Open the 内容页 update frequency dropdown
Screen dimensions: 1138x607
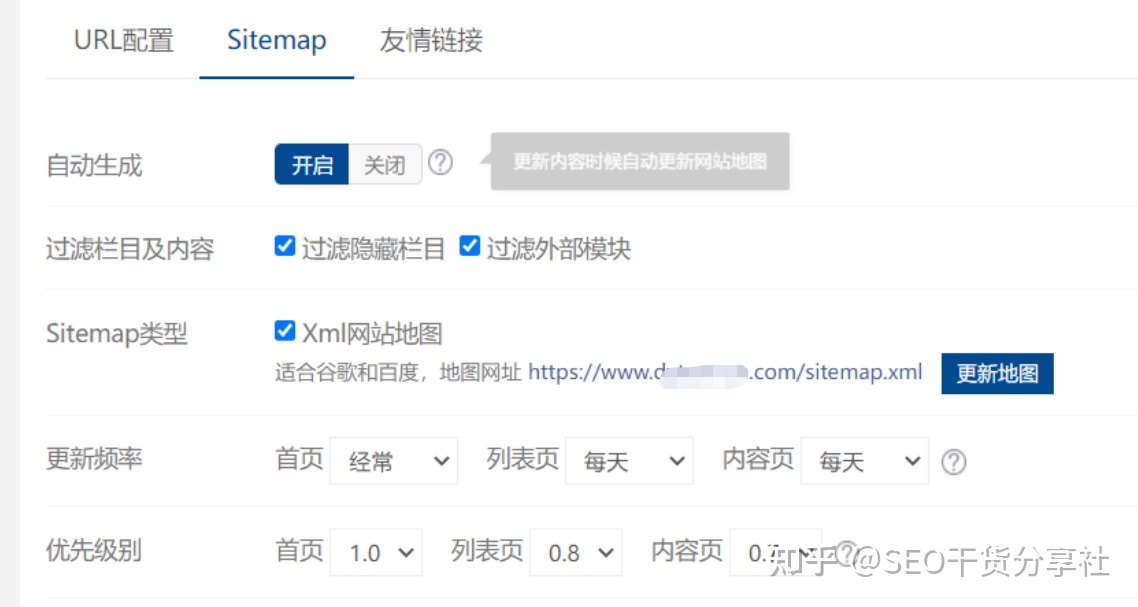point(865,461)
